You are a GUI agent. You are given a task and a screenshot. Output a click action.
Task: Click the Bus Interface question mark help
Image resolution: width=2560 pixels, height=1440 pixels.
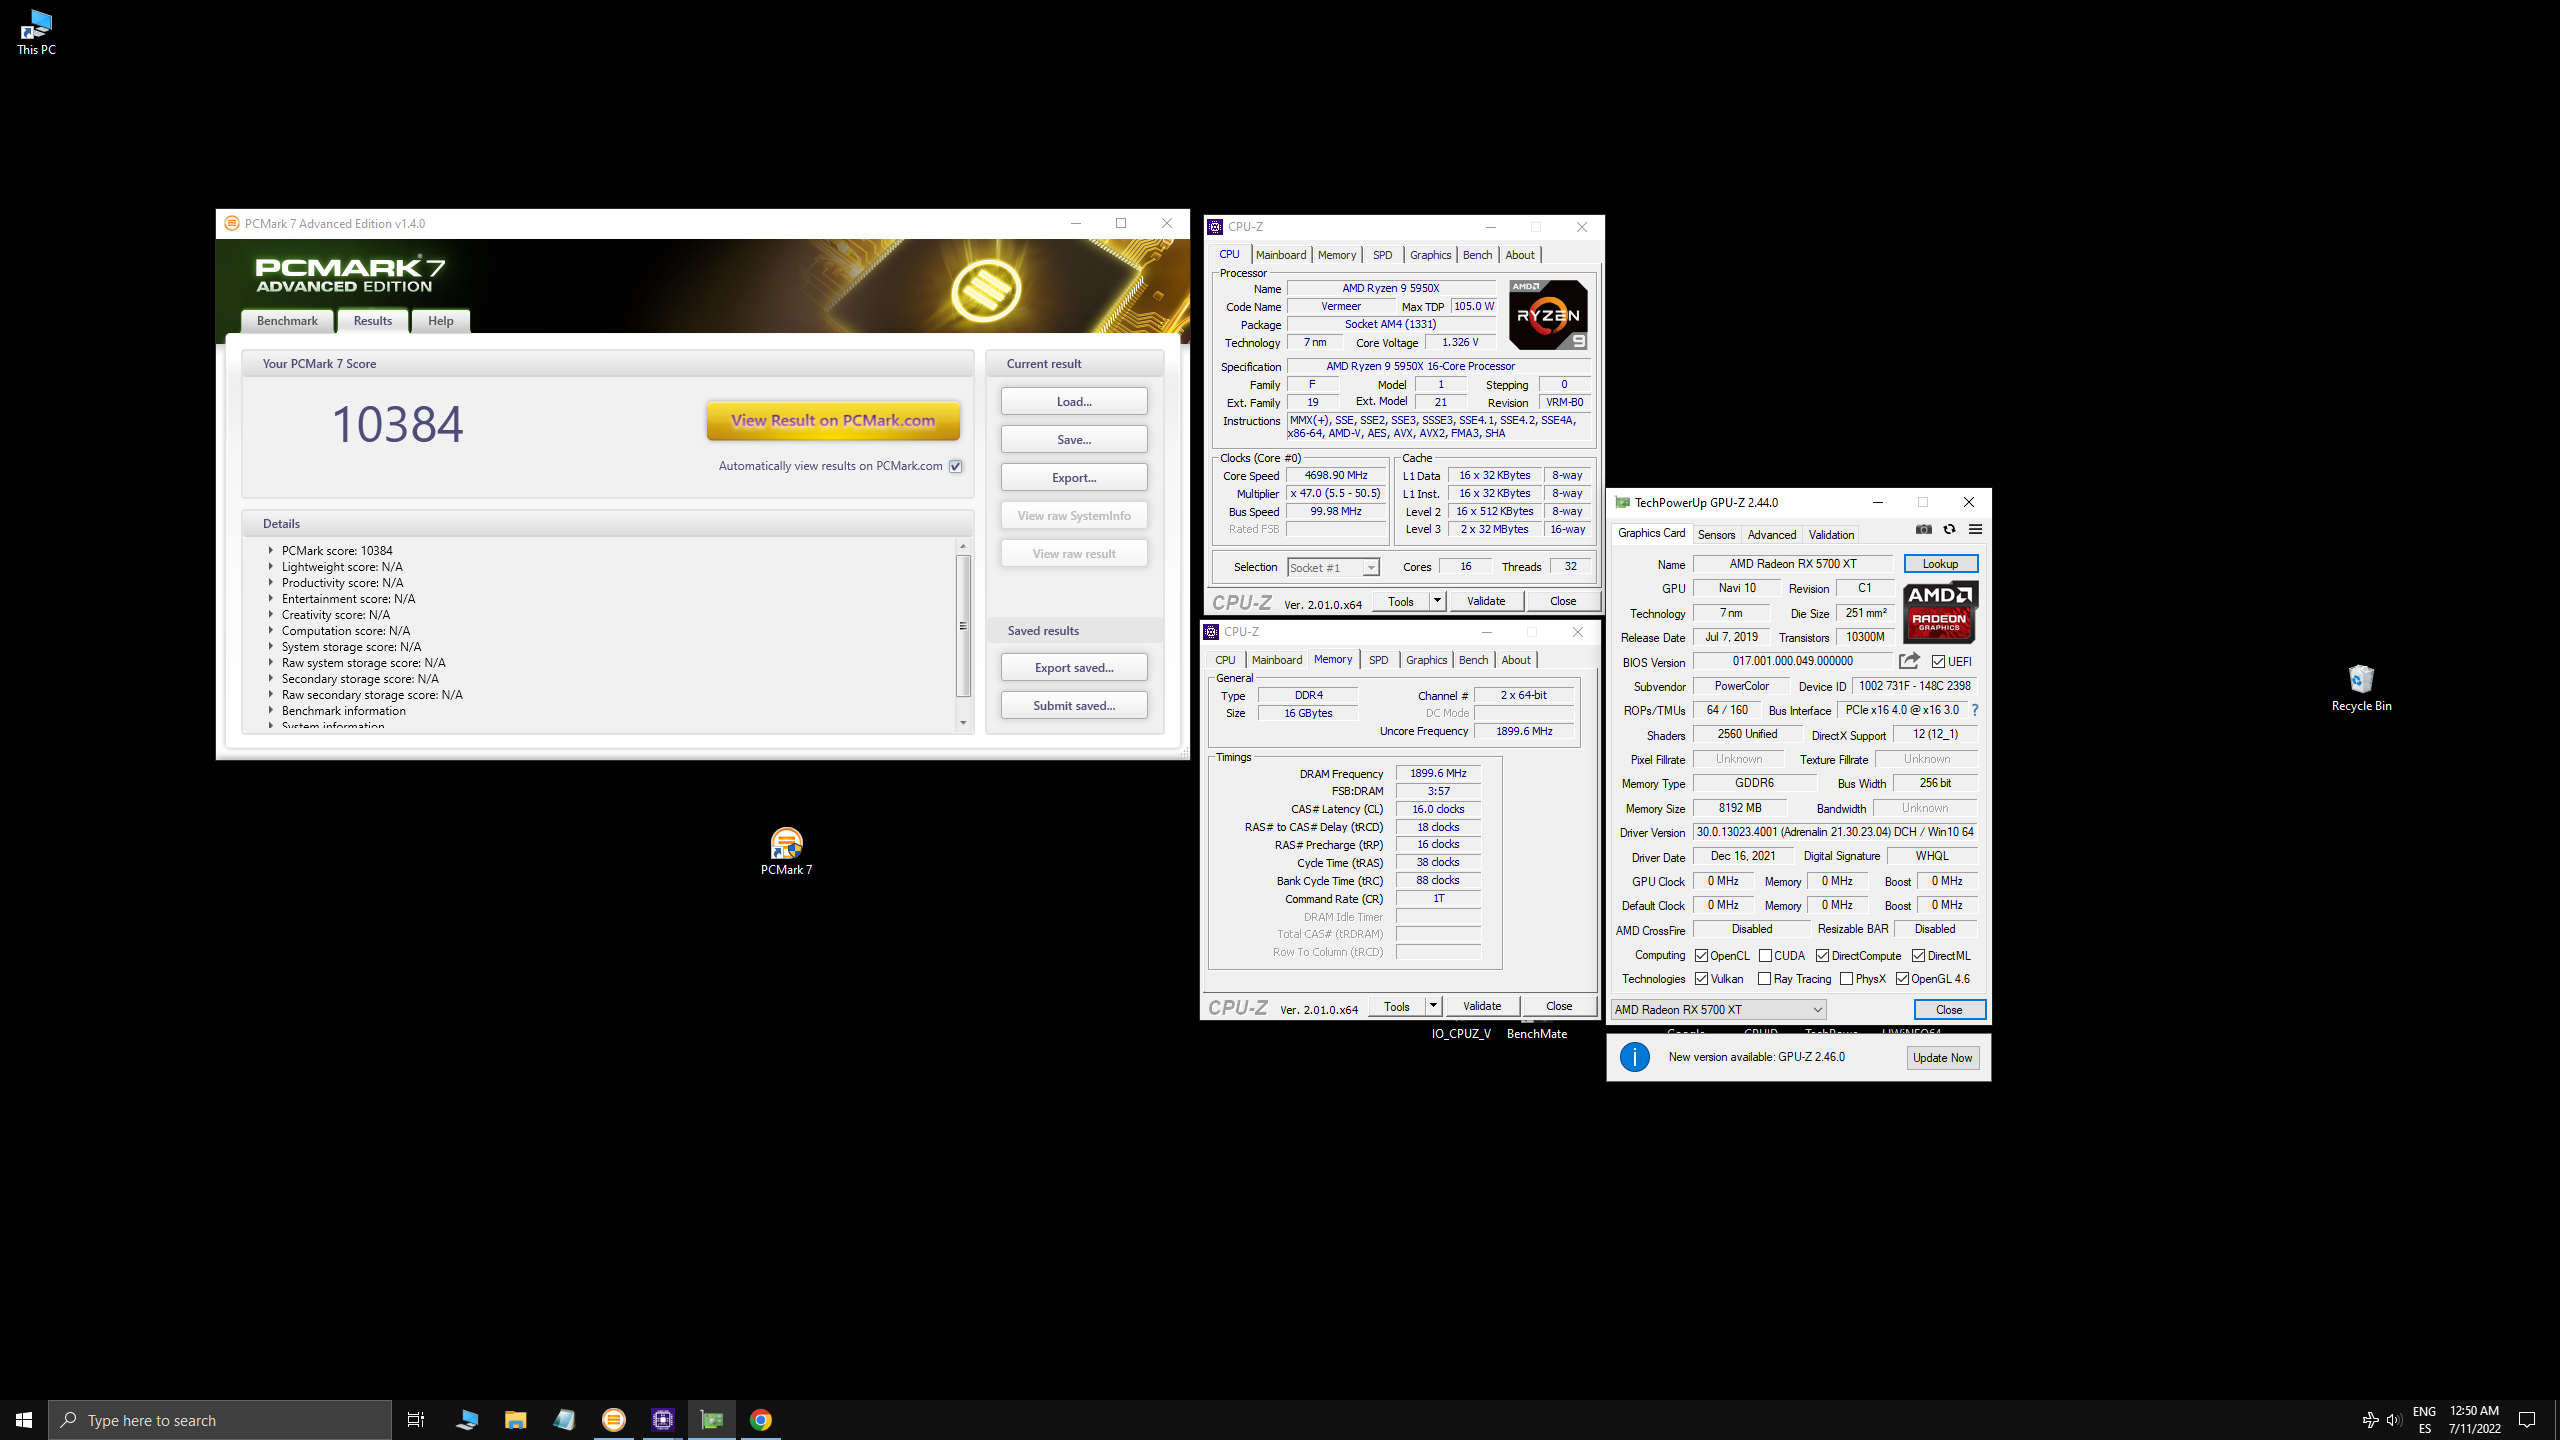[1975, 710]
